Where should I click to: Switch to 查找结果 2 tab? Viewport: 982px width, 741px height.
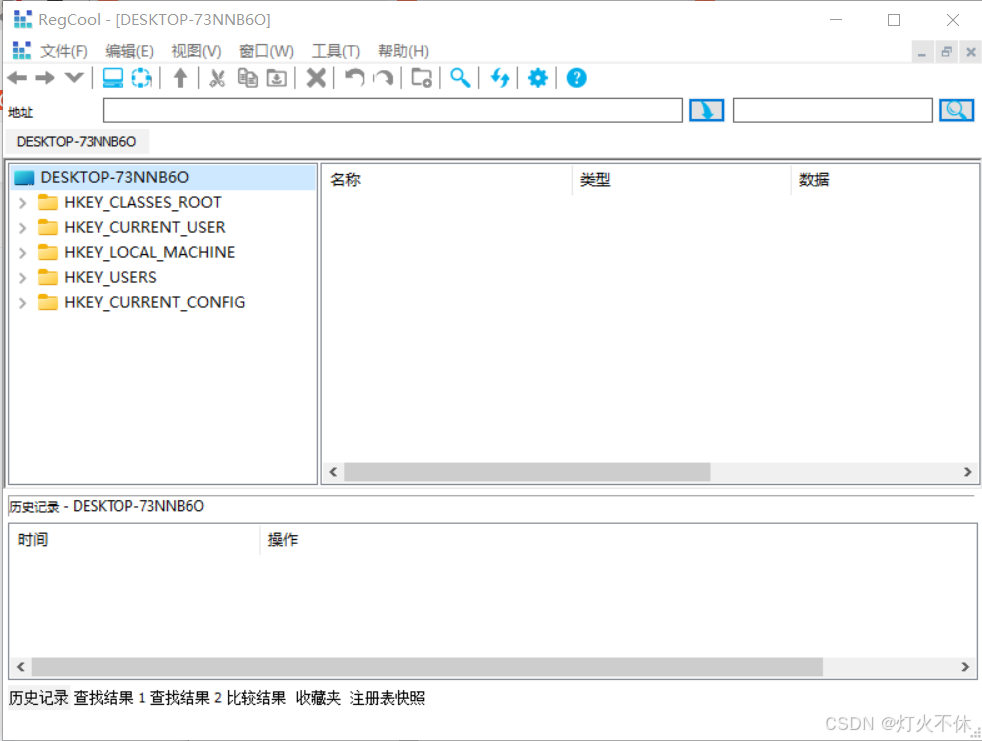click(185, 698)
